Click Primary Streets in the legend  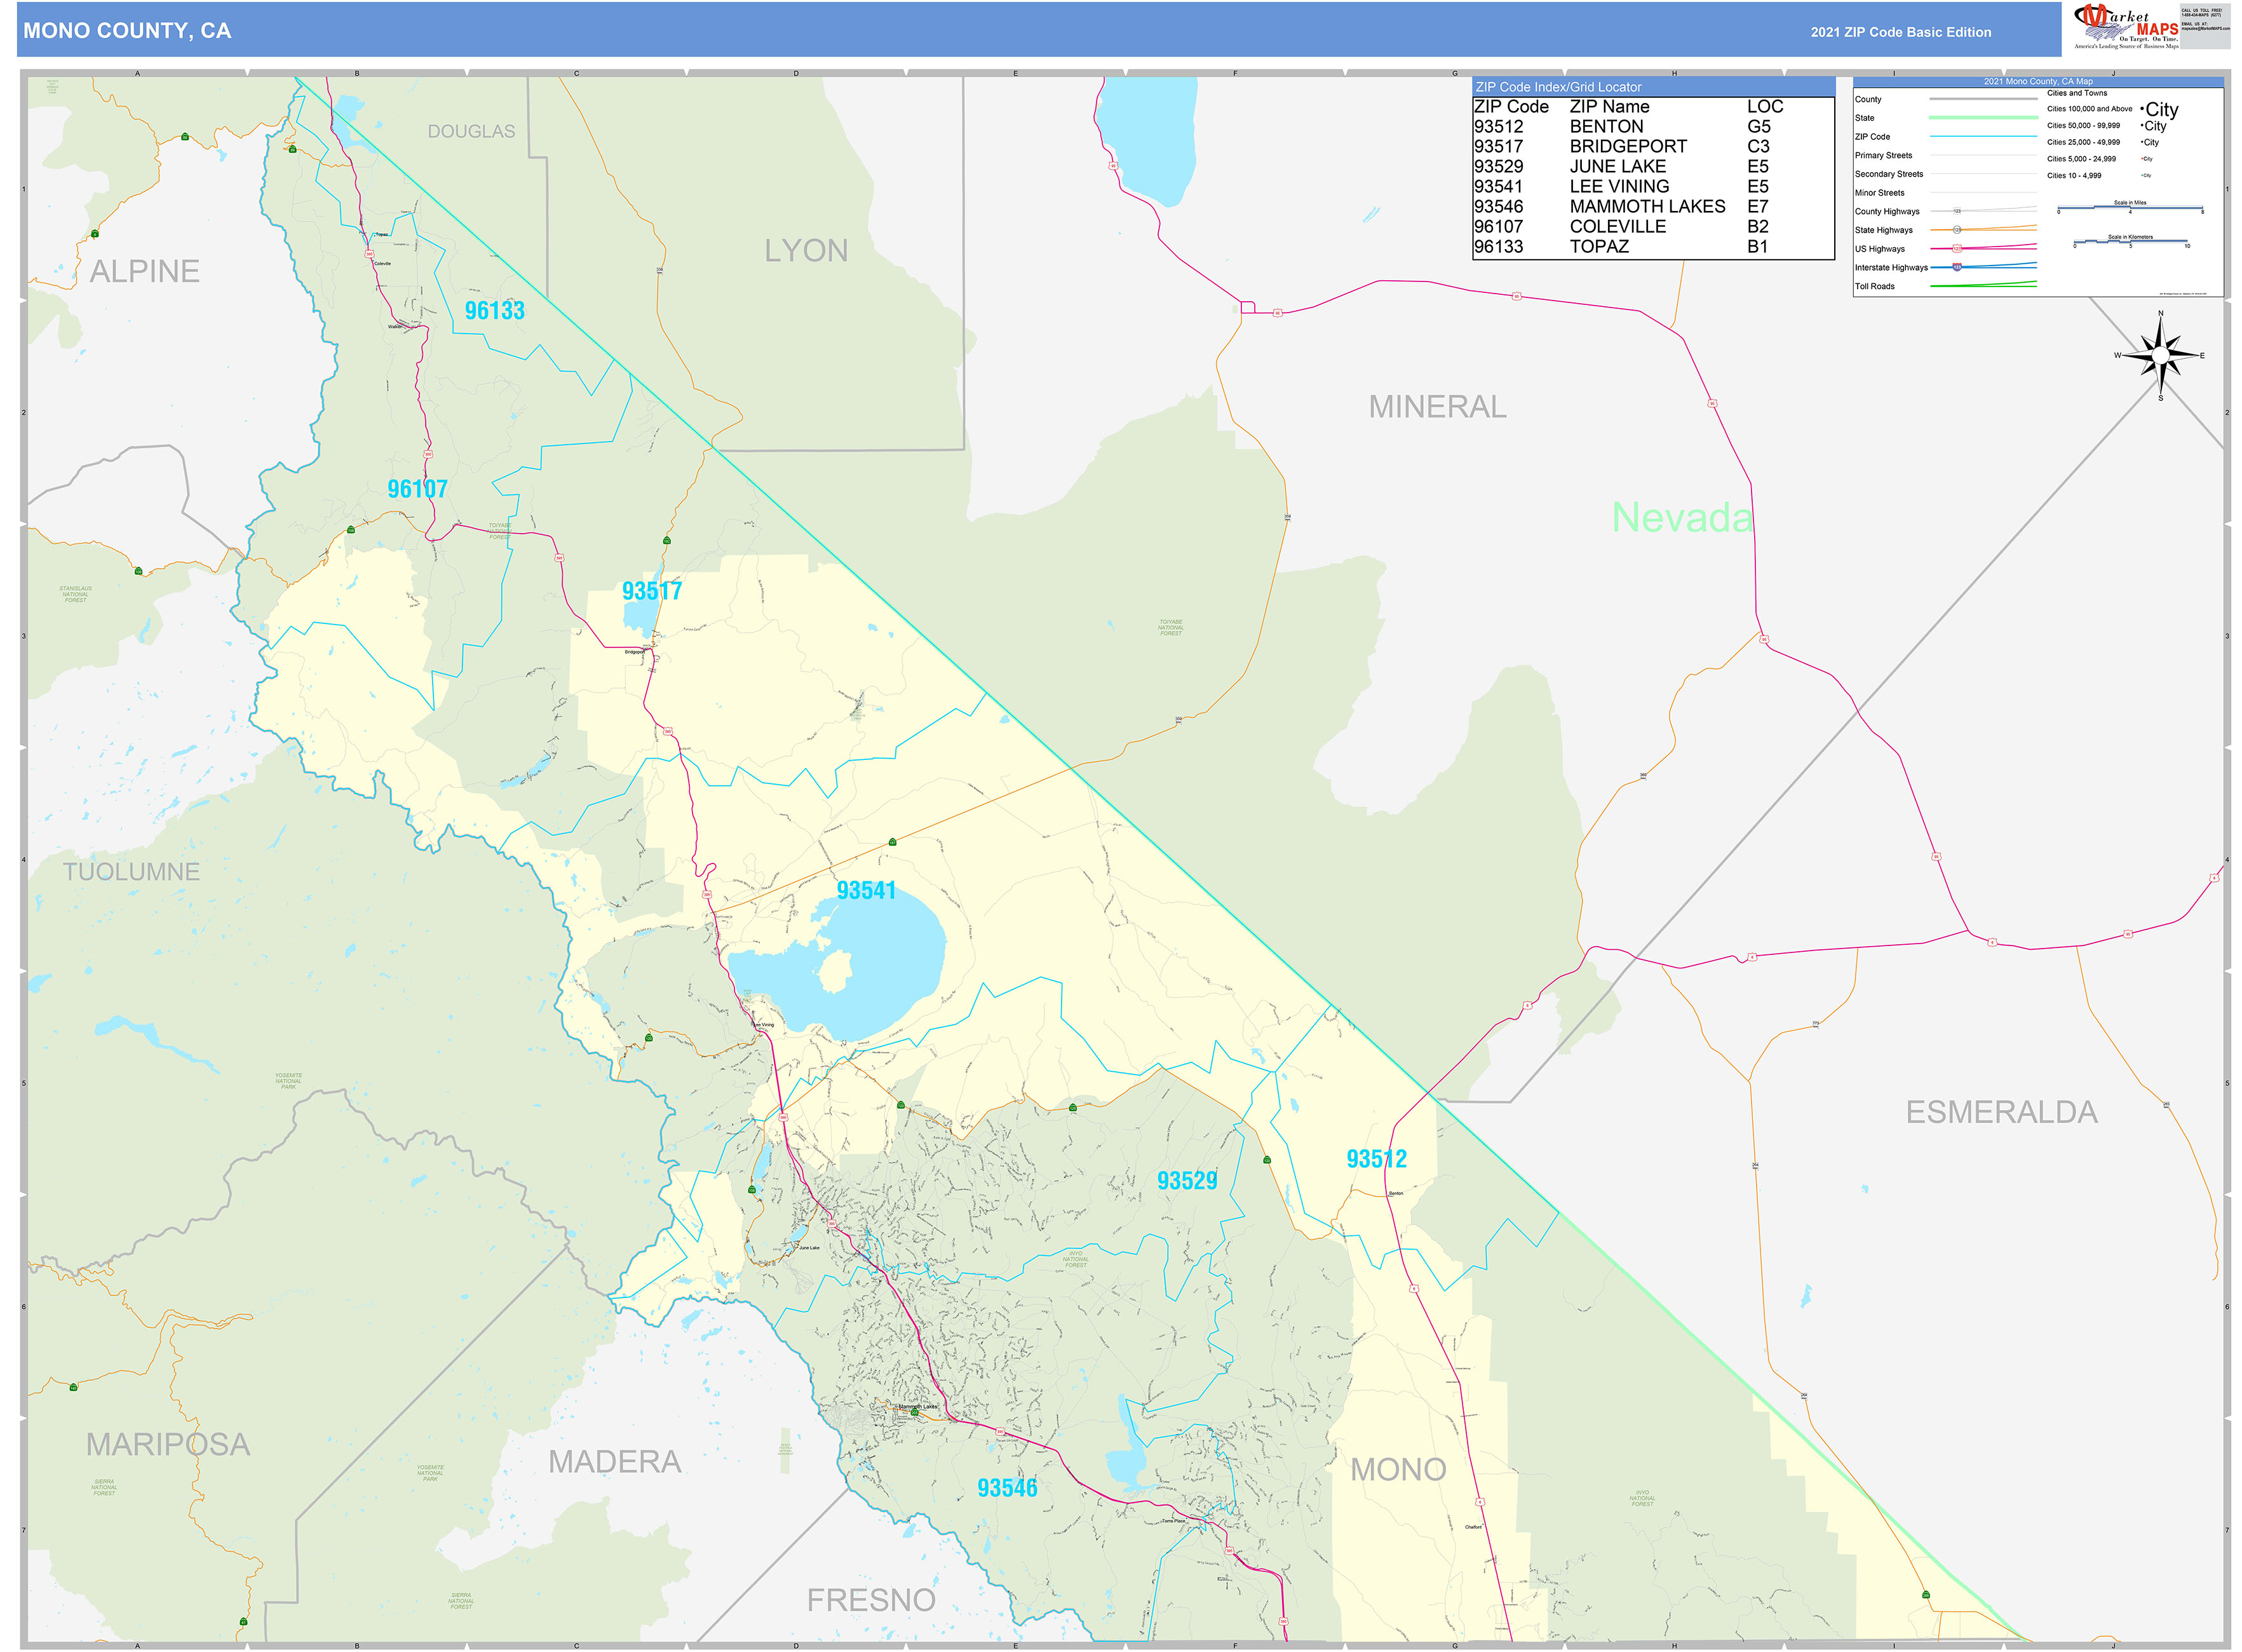pos(1883,156)
